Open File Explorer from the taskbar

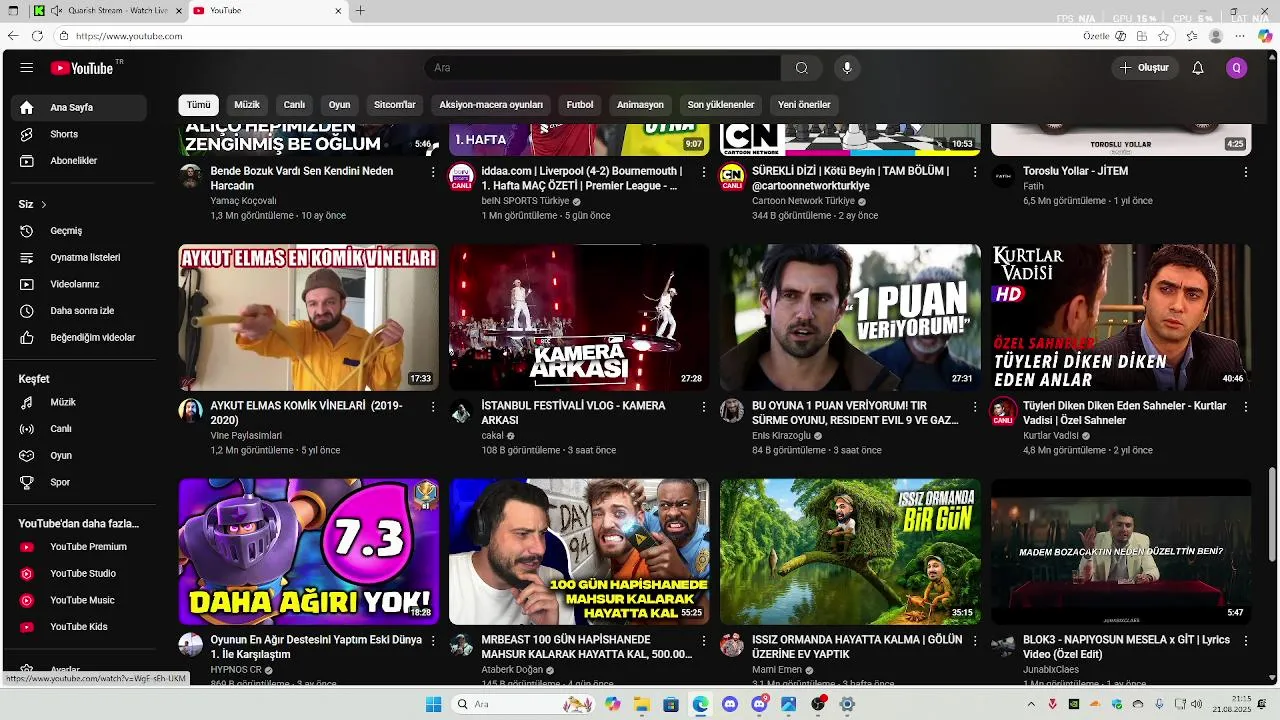pos(641,704)
